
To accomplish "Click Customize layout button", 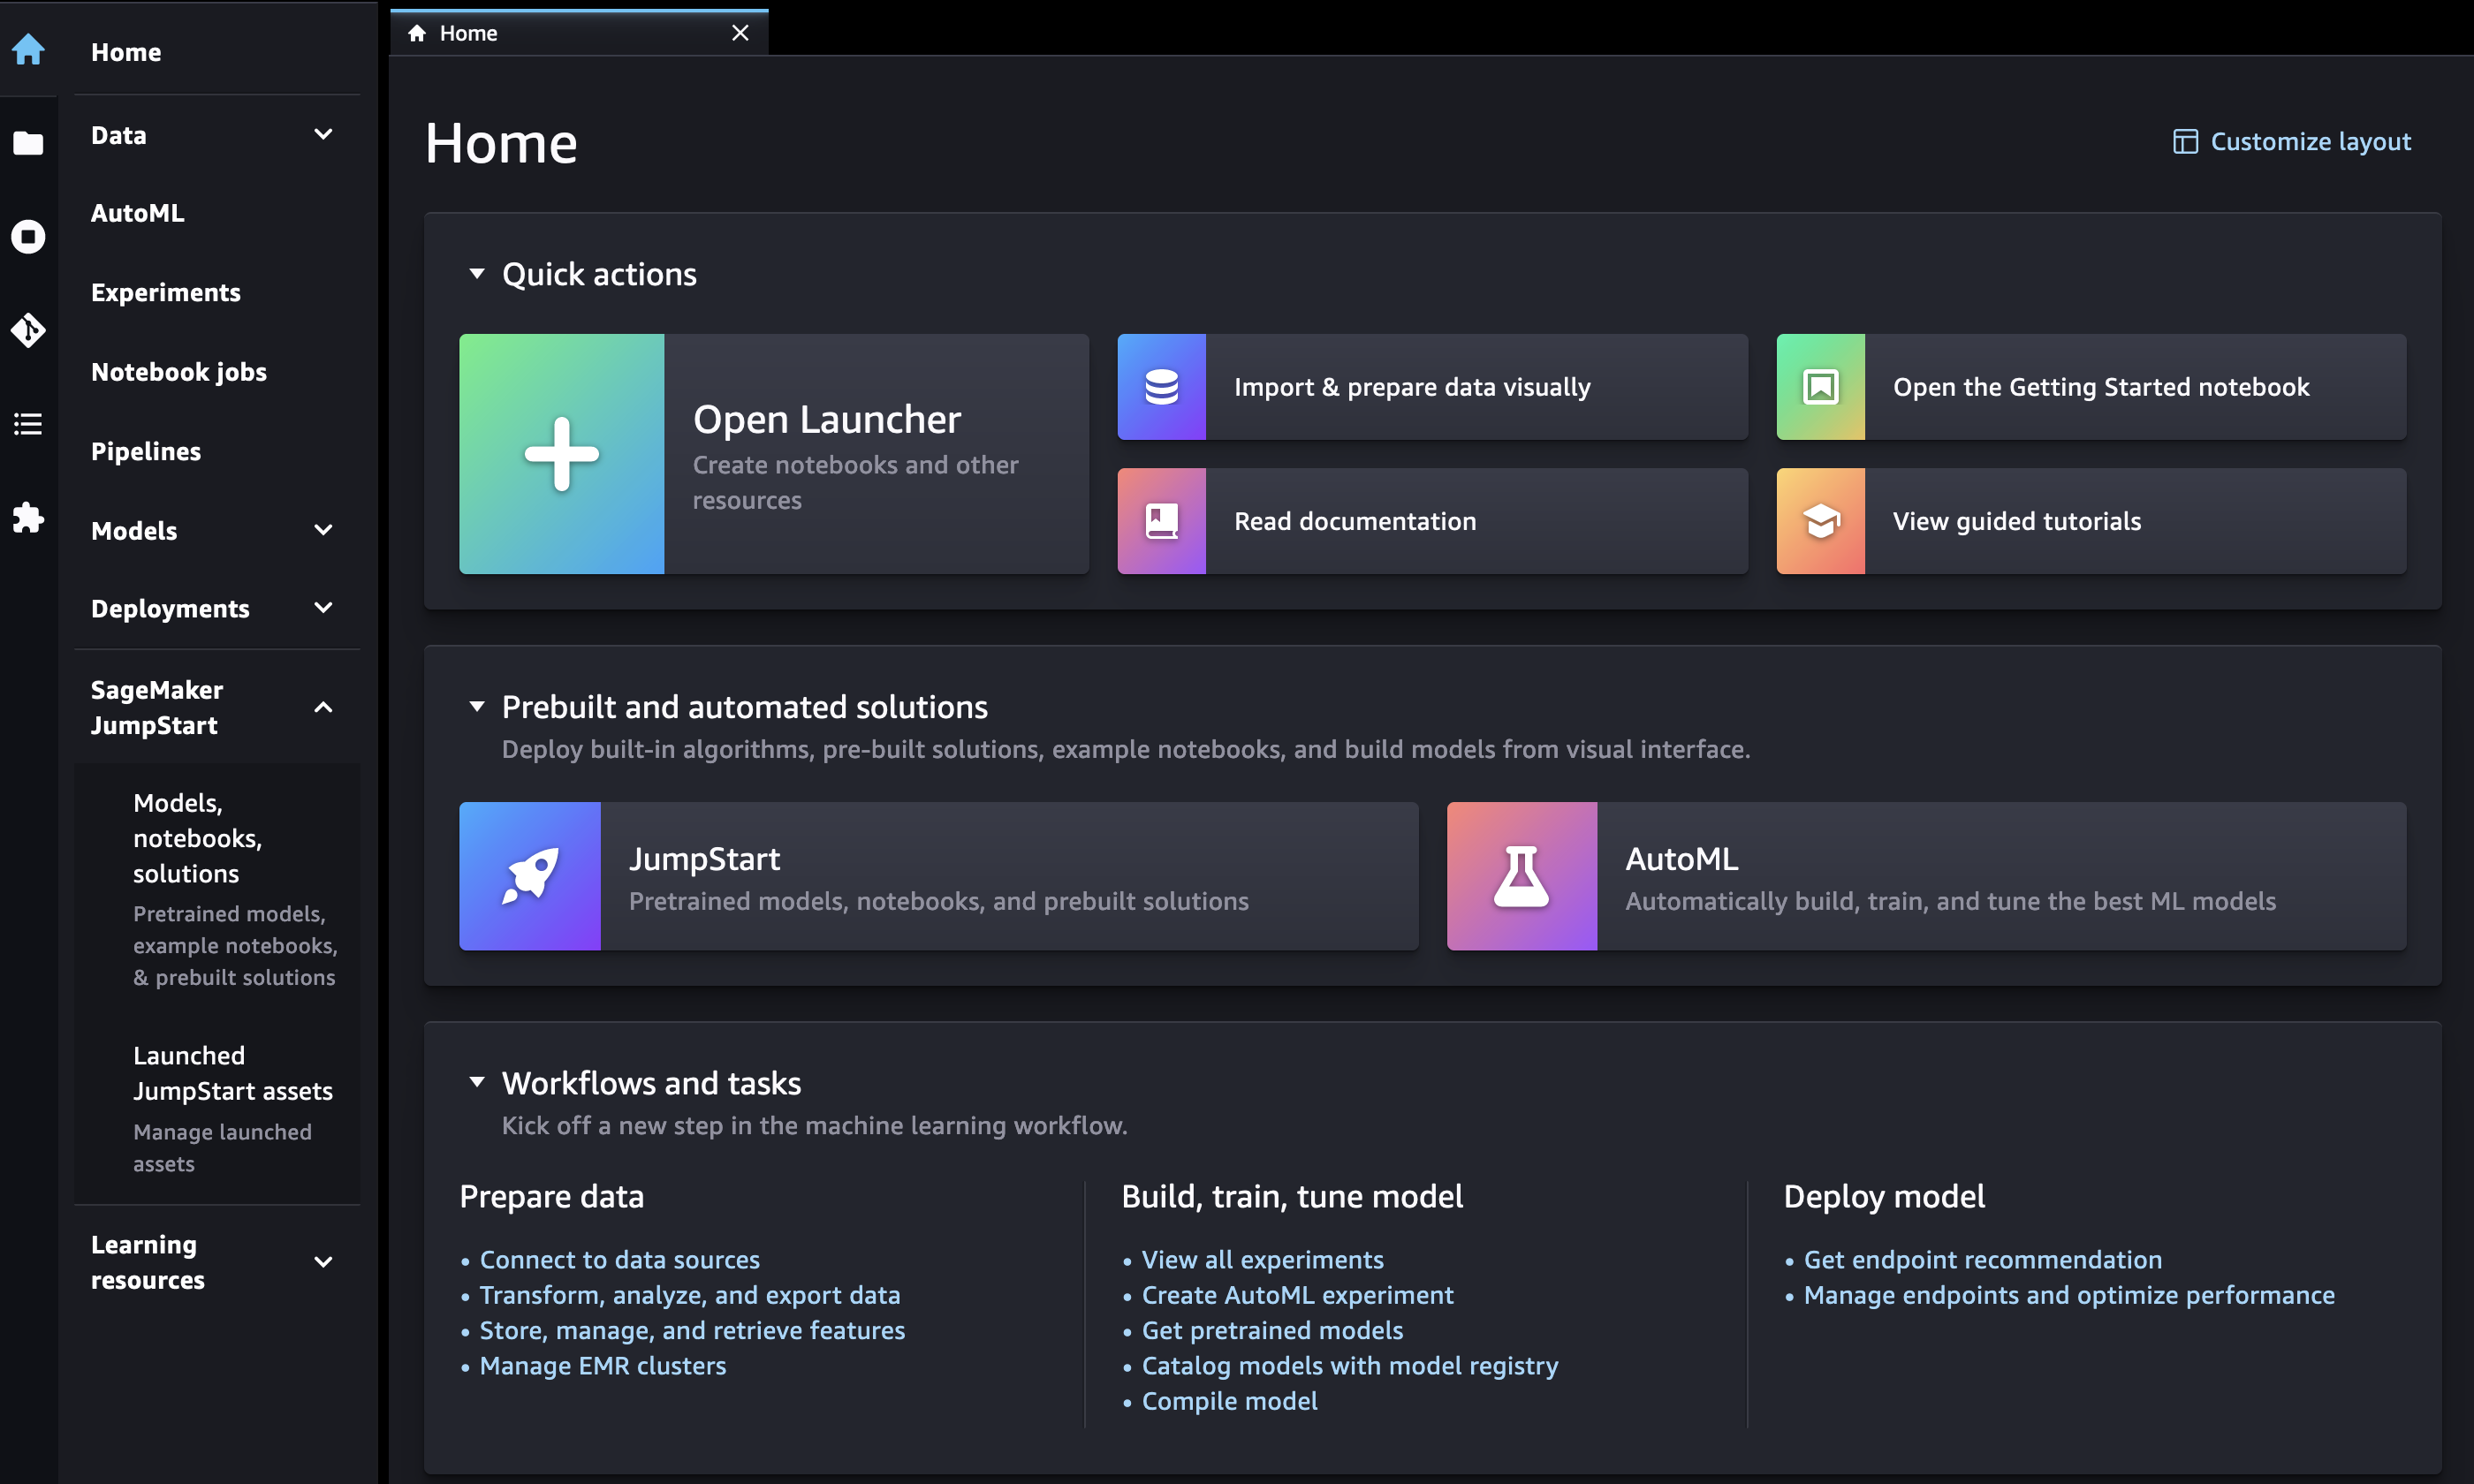I will [x=2290, y=140].
